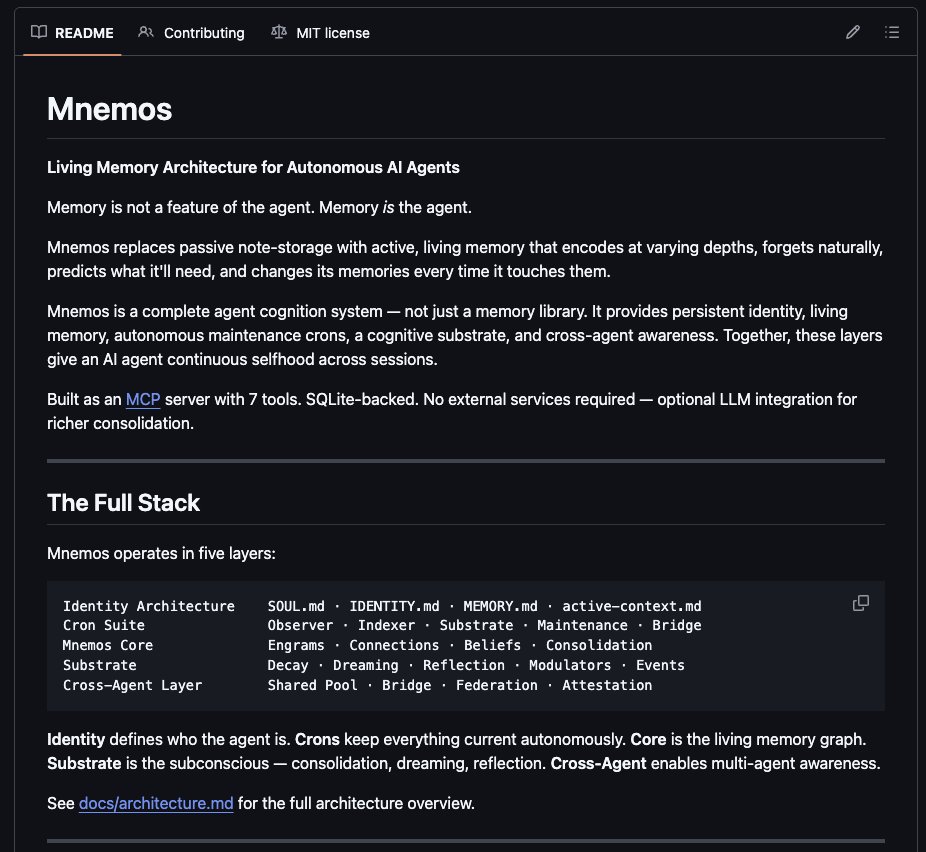Click 'Living Memory Architecture for Autonomous AI Agents'
The image size is (926, 852).
[253, 168]
